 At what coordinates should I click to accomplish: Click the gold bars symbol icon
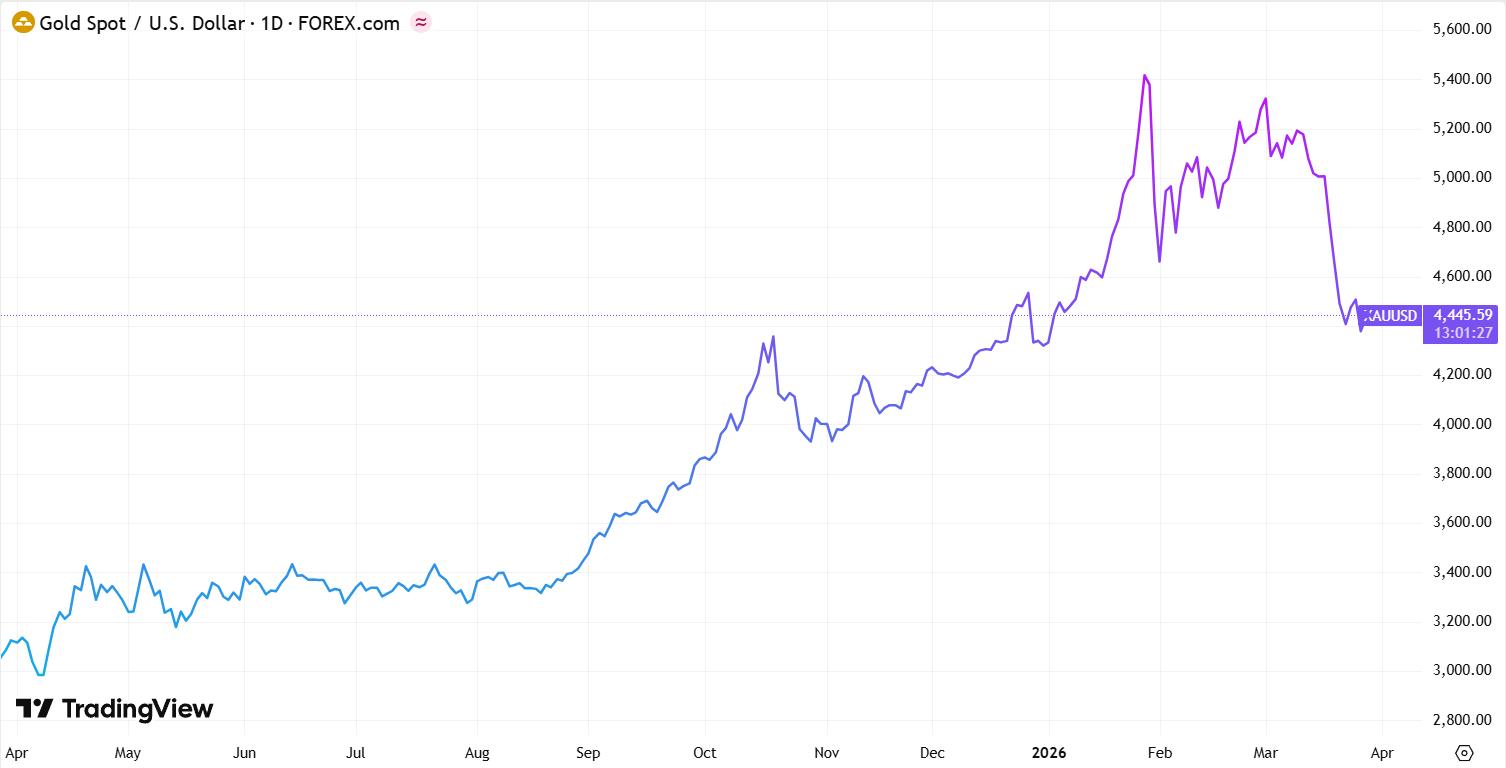[x=23, y=23]
